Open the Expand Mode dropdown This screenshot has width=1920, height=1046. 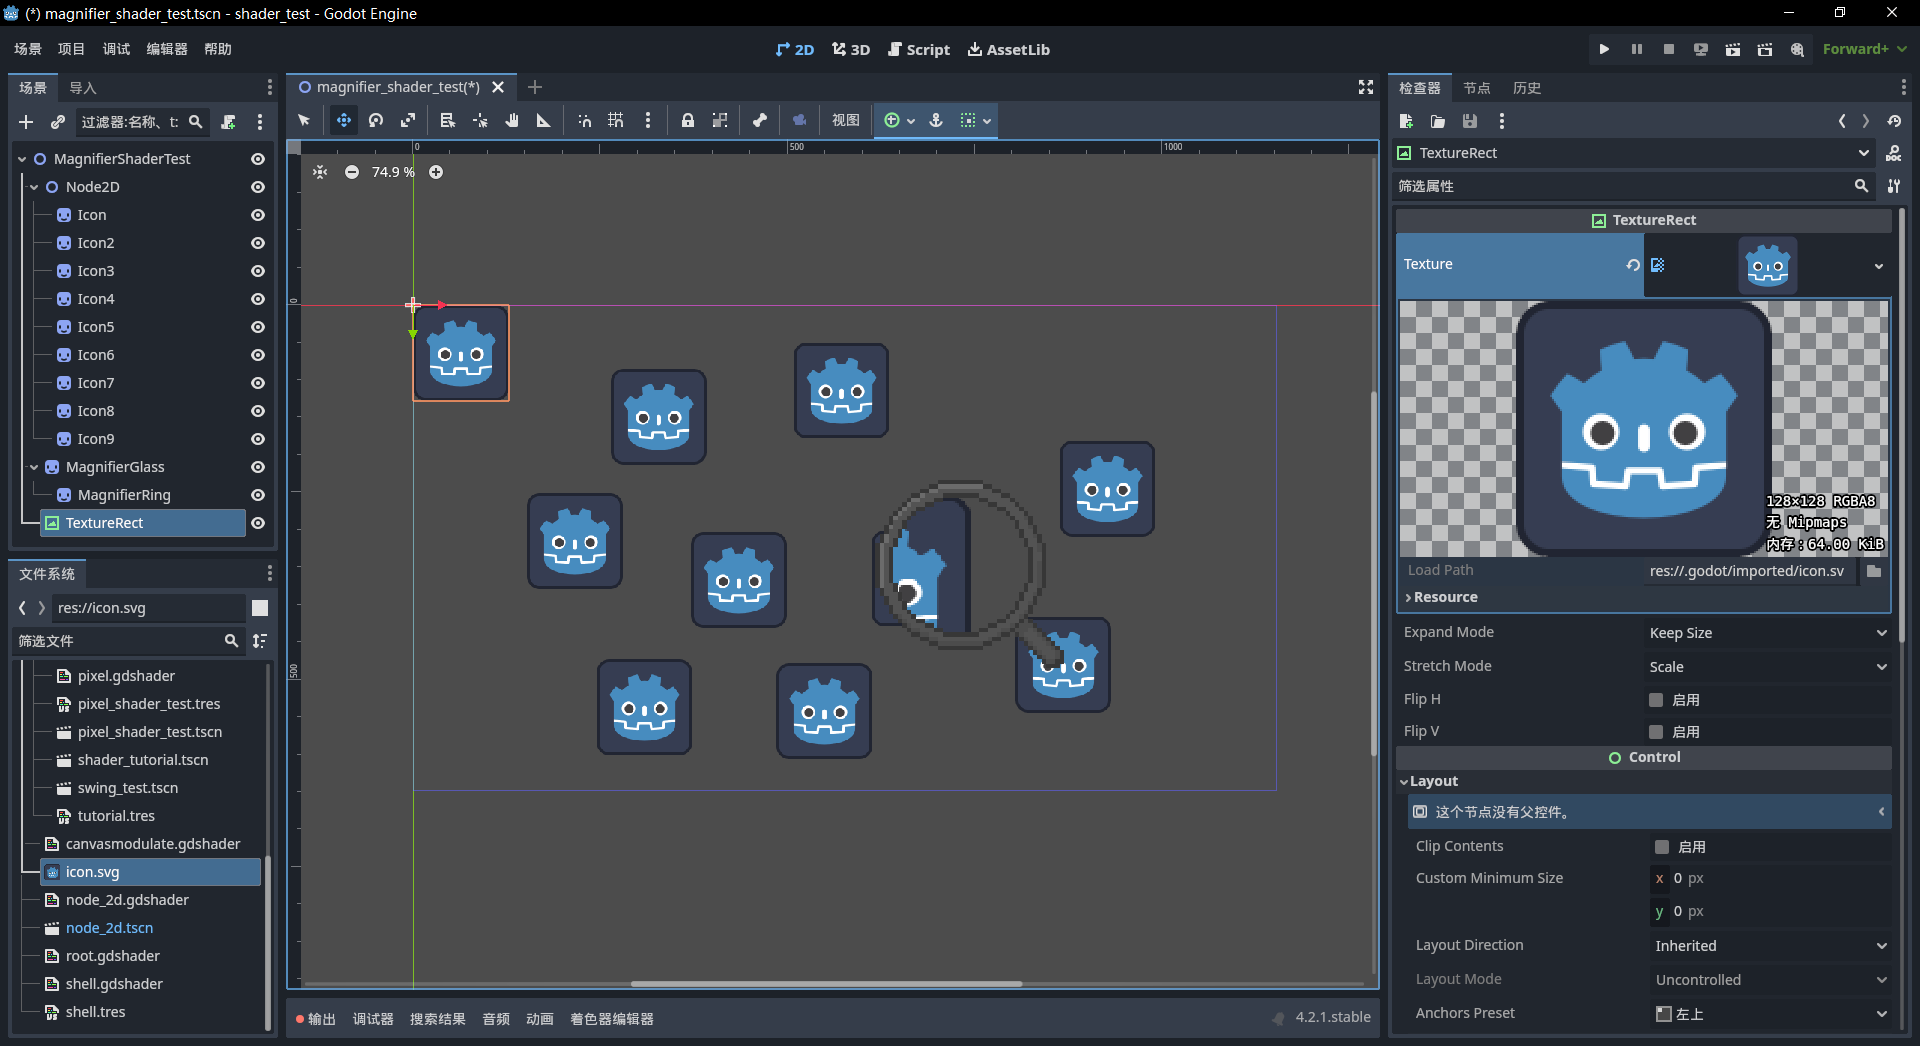click(1767, 633)
